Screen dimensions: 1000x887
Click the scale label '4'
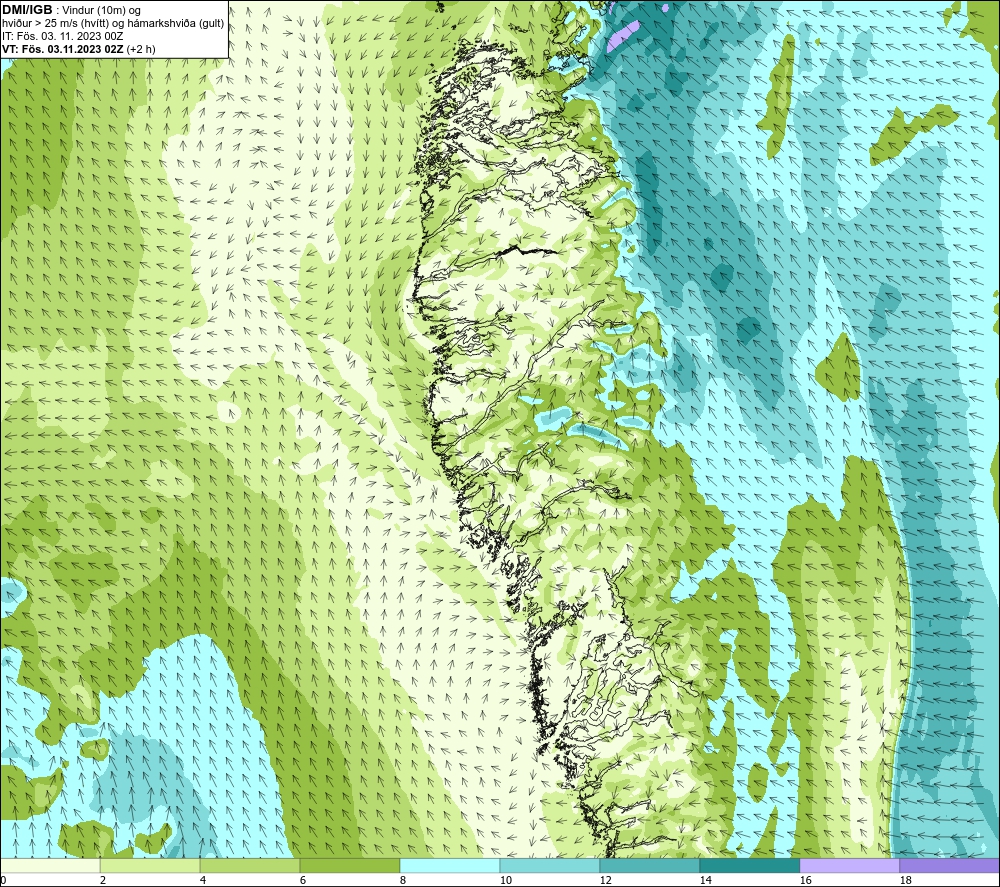(203, 881)
